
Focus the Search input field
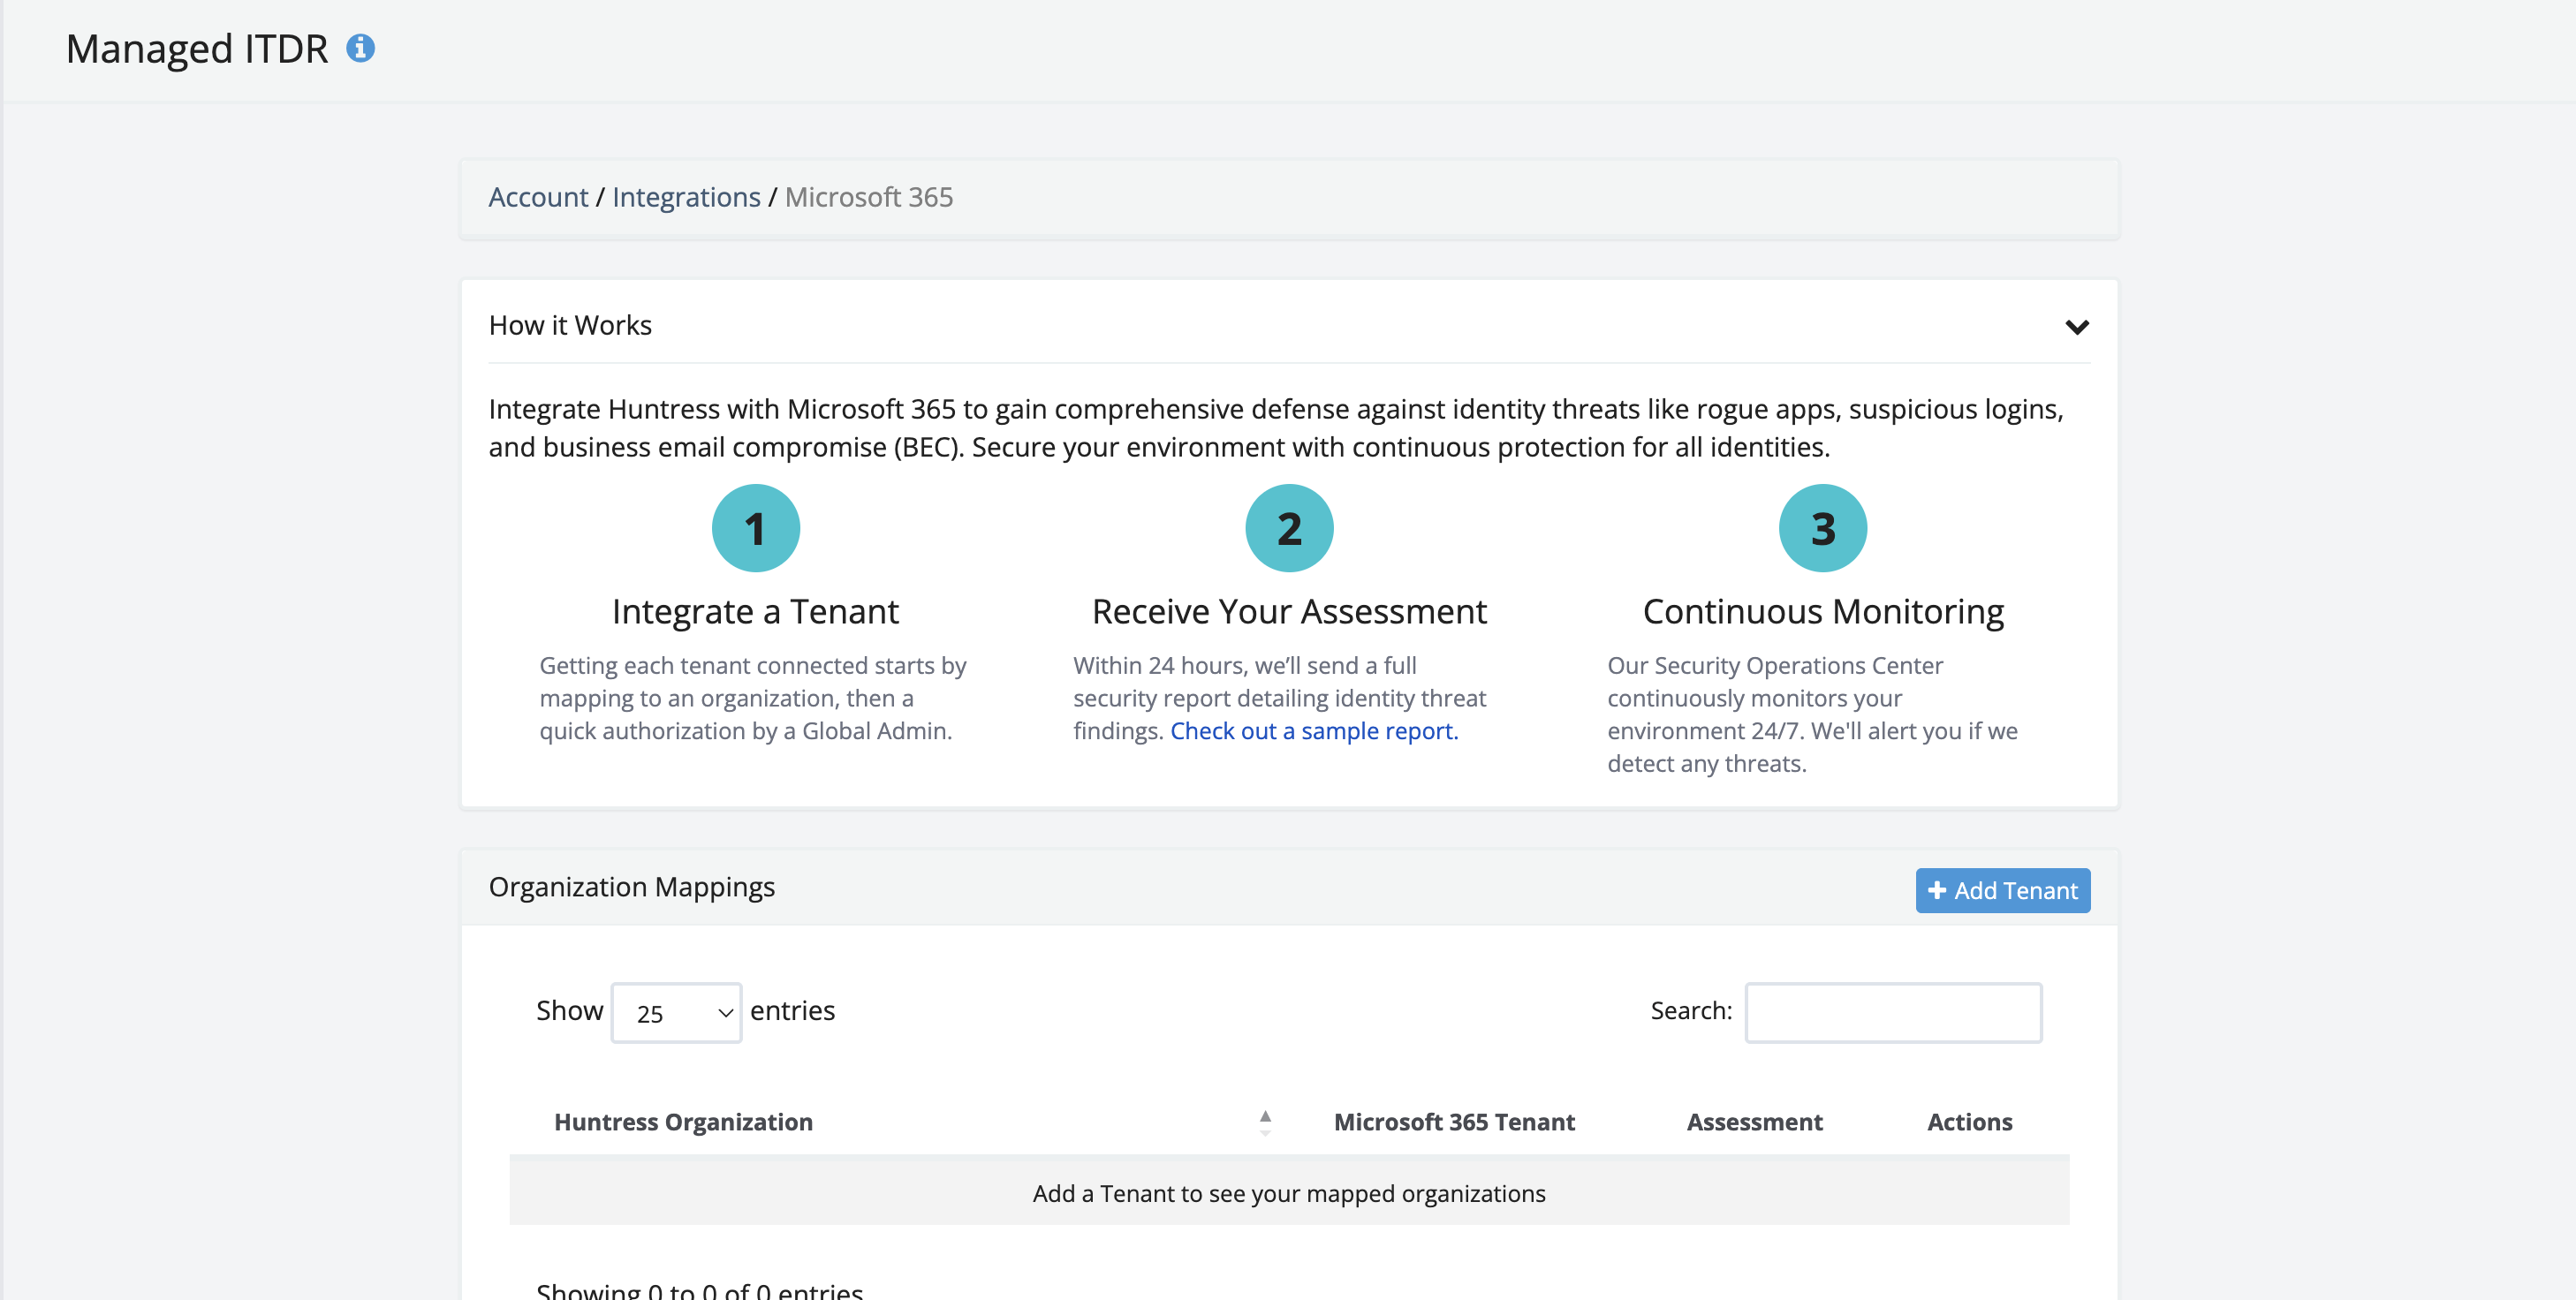tap(1894, 1013)
